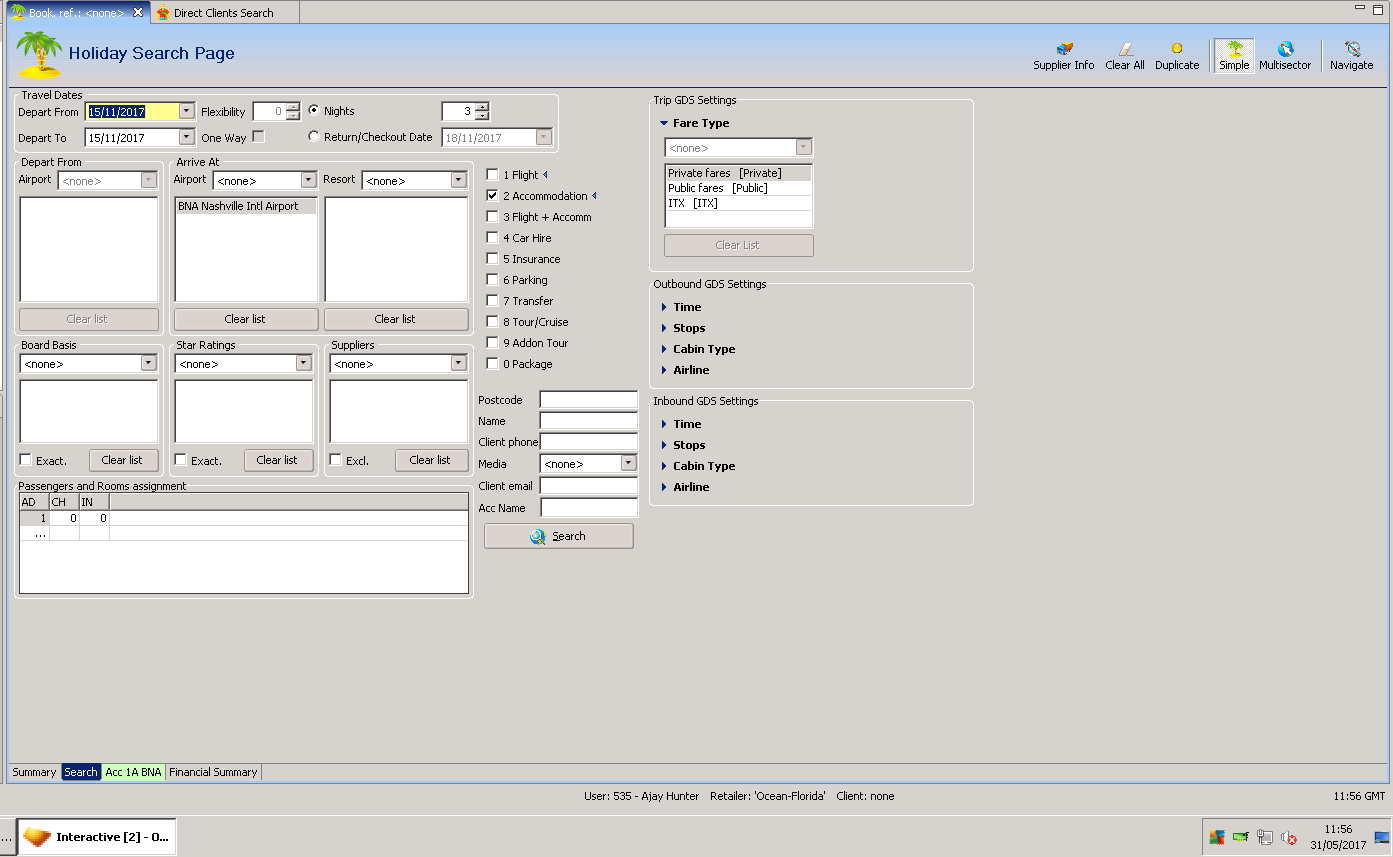
Task: Open Supplier Info from the toolbar
Action: 1063,55
